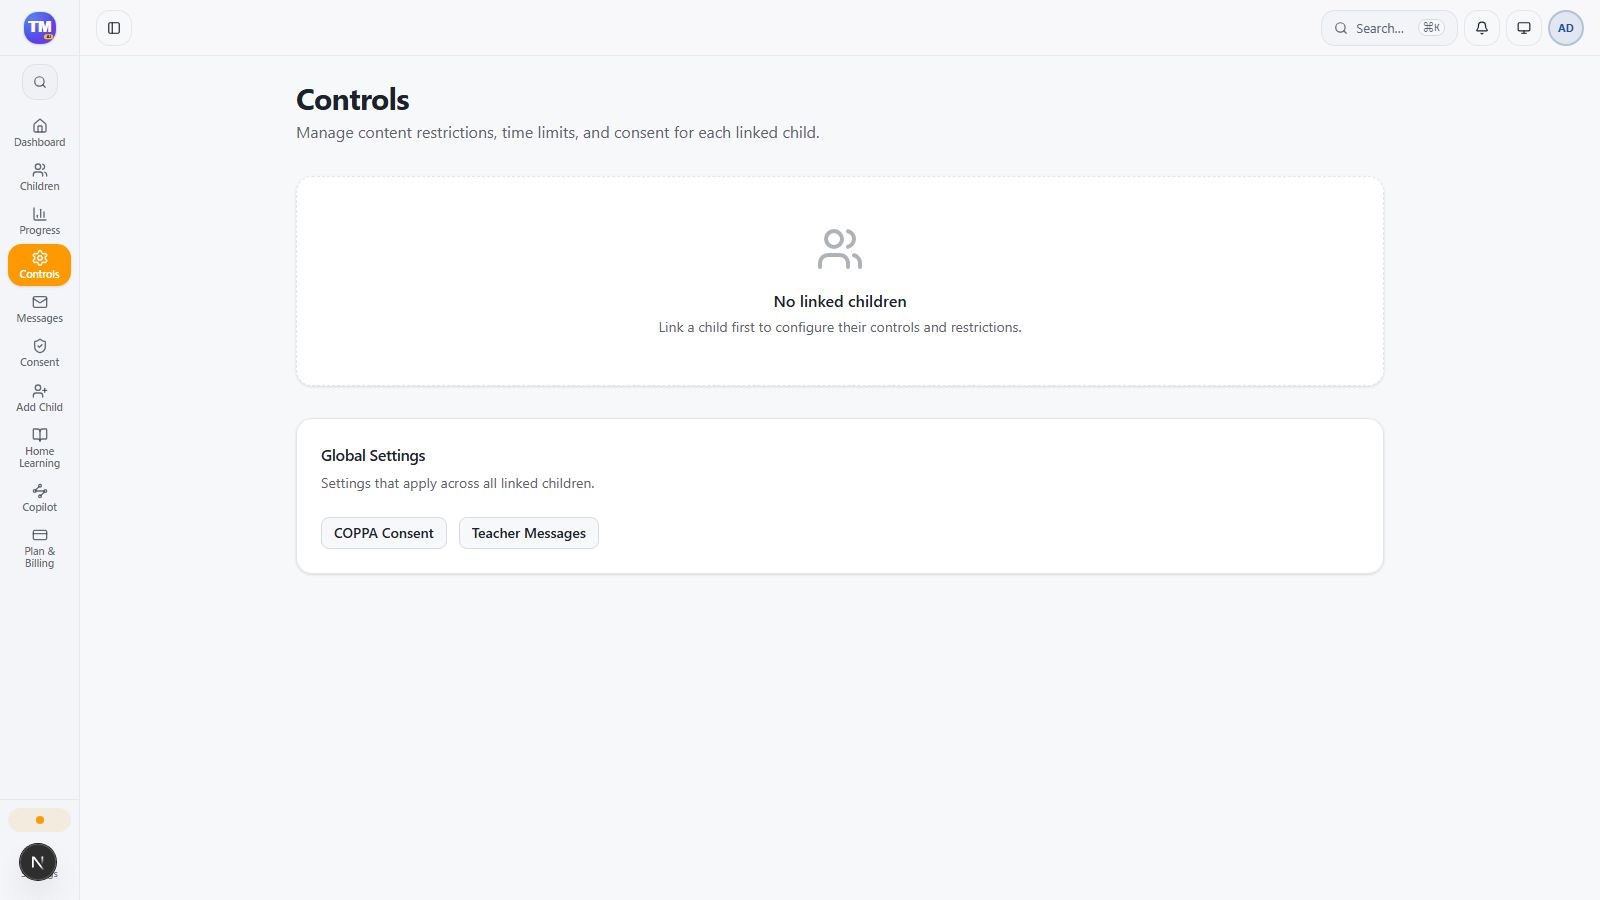Toggle the sidebar collapse button
The image size is (1600, 900).
click(114, 28)
